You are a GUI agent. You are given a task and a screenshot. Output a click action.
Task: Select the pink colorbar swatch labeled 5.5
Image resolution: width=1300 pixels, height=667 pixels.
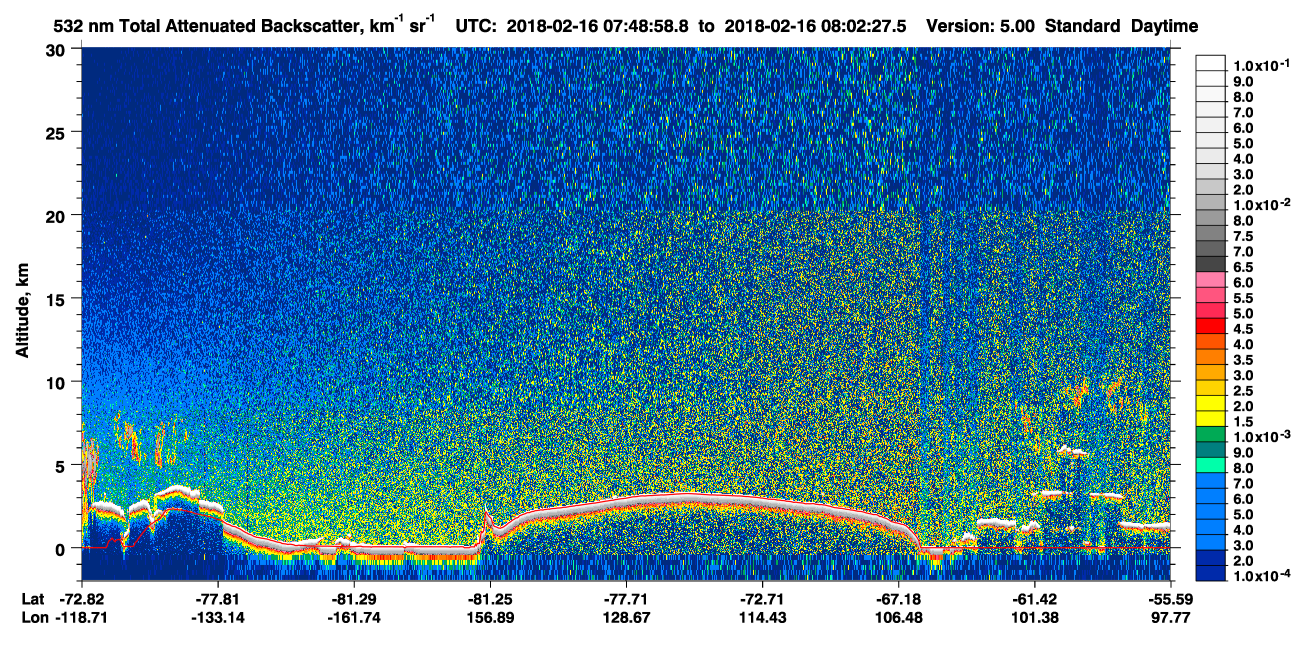tap(1210, 297)
